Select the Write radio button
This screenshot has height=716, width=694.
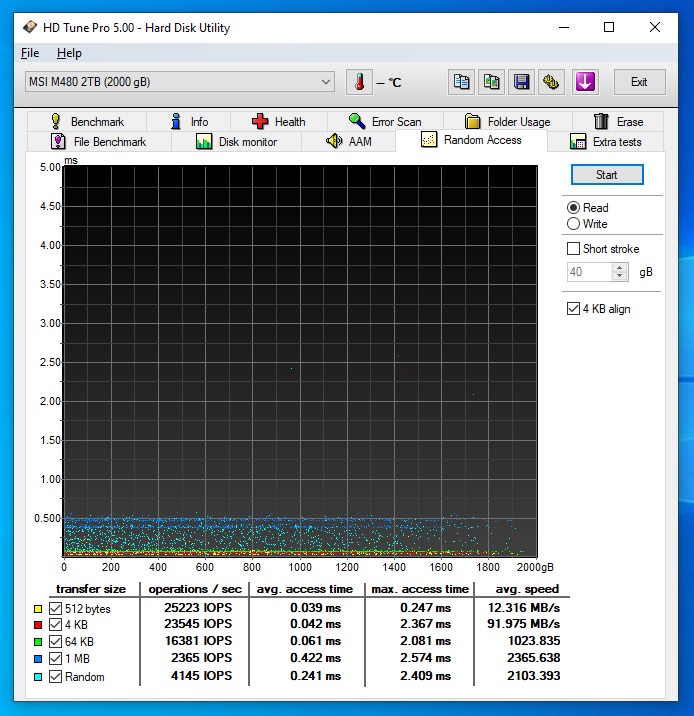pos(574,224)
